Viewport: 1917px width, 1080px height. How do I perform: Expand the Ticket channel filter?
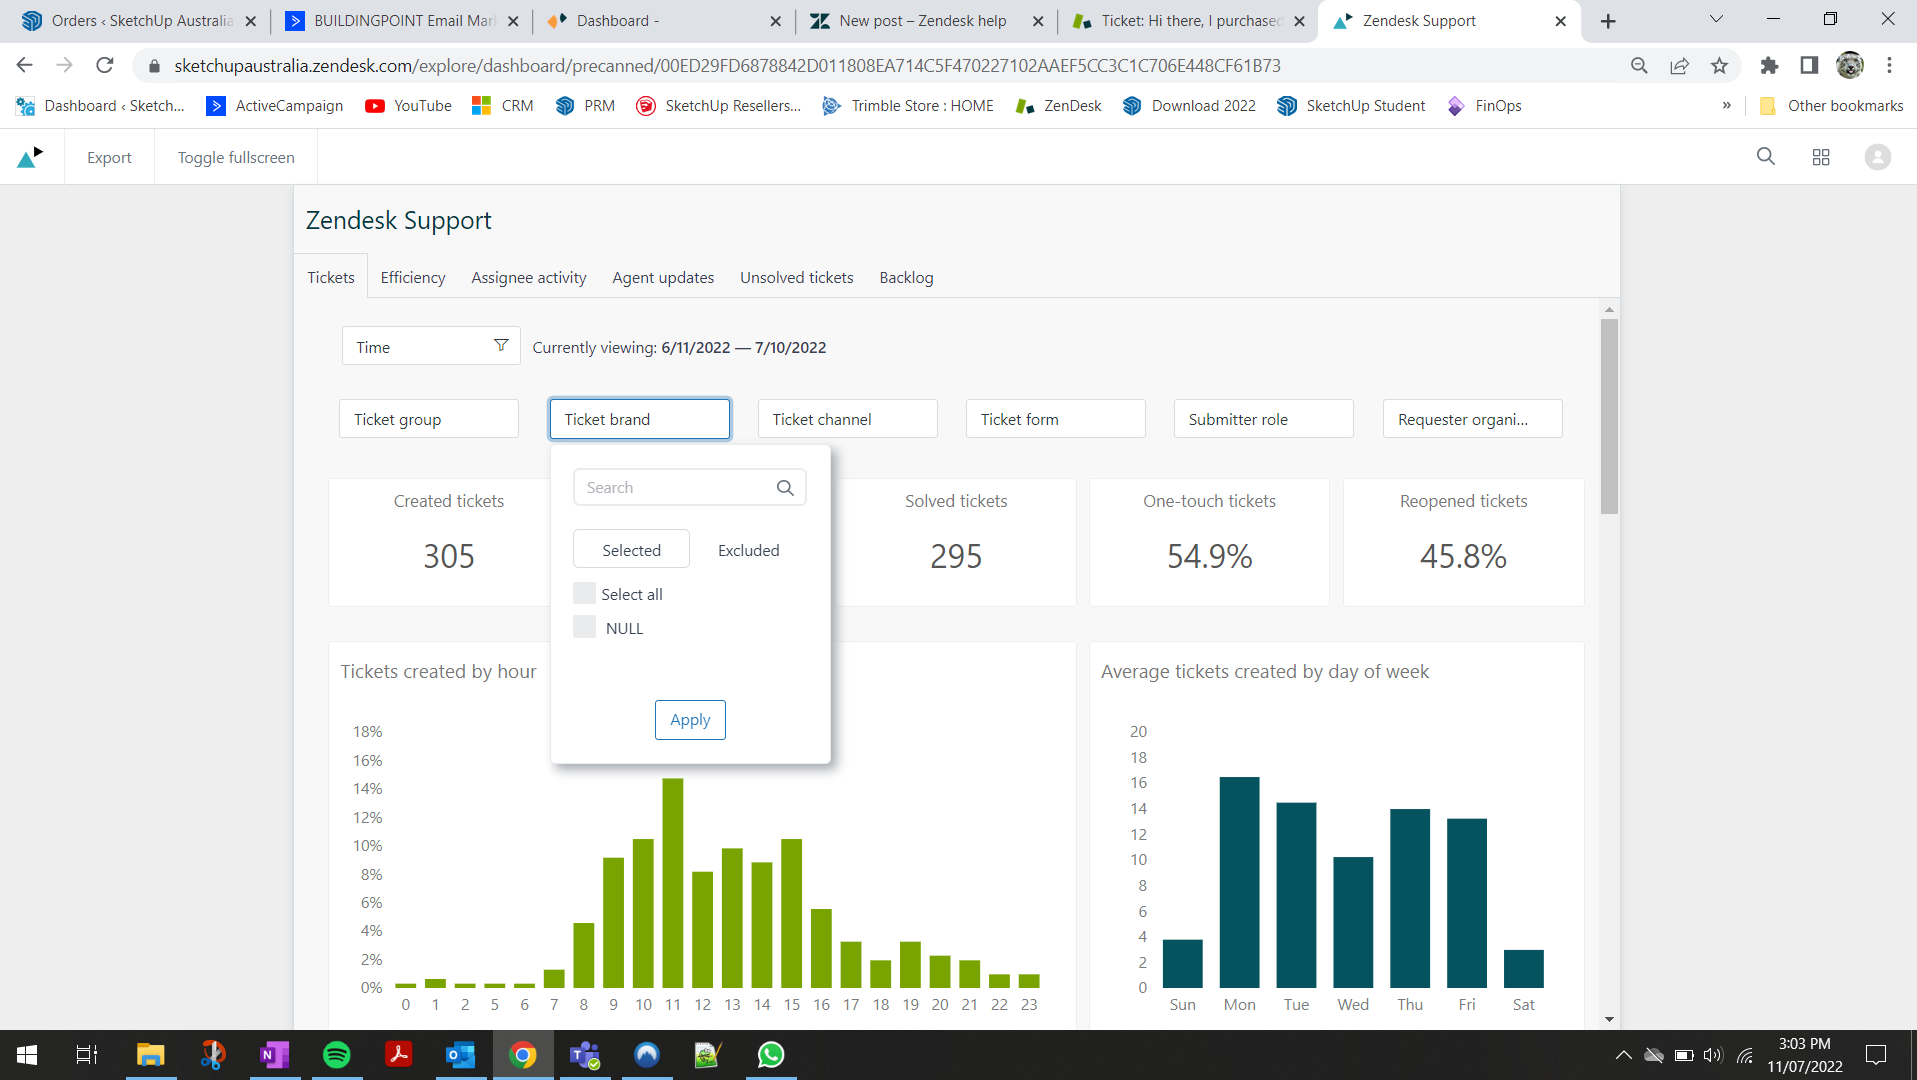(x=846, y=419)
